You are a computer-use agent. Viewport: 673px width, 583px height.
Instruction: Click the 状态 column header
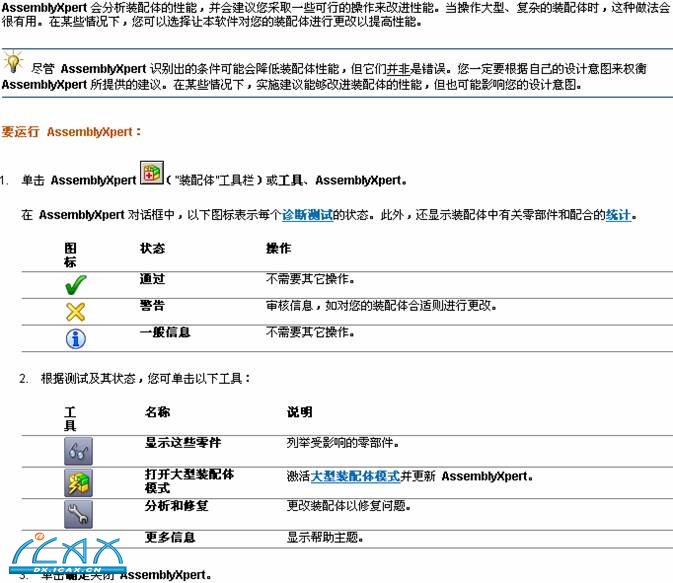pyautogui.click(x=152, y=248)
